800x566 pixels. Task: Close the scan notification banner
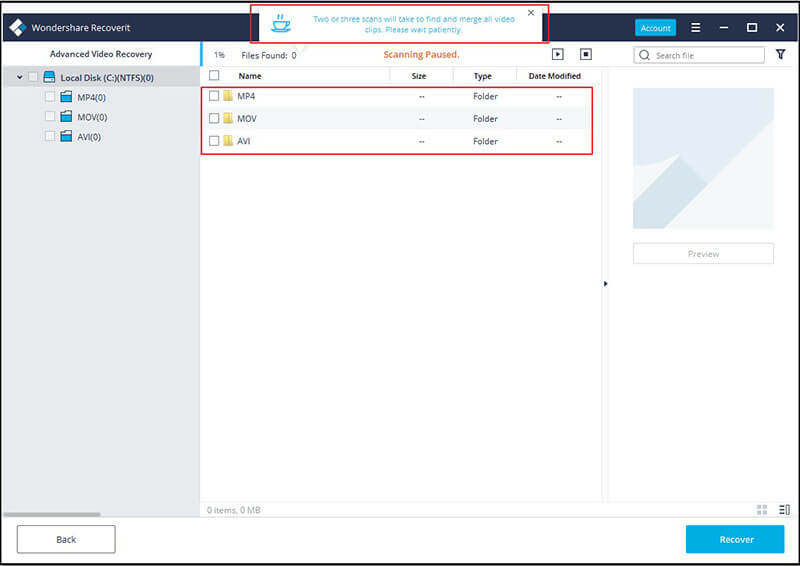[531, 13]
